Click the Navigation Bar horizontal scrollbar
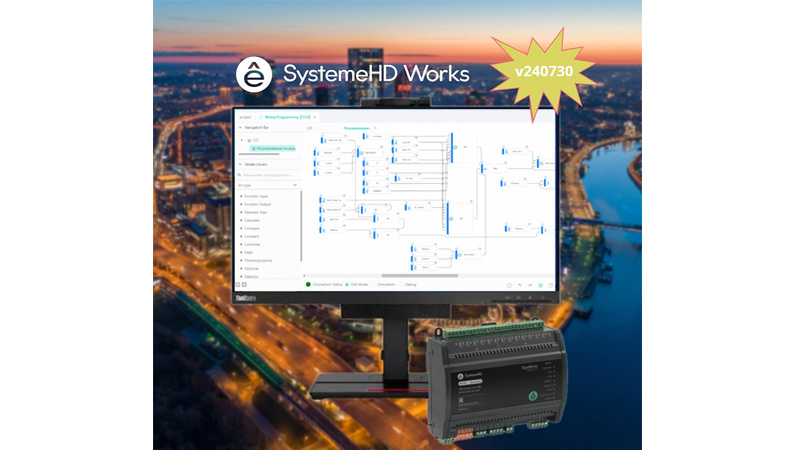The image size is (800, 450). click(x=259, y=154)
